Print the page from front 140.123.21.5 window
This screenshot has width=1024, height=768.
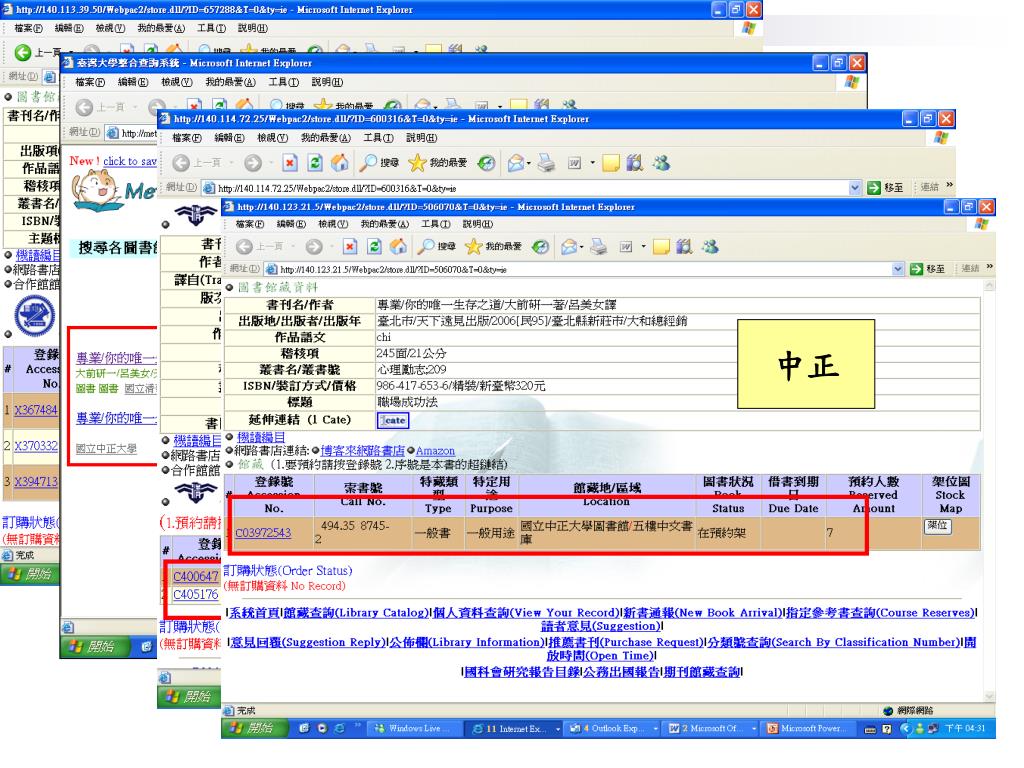point(598,247)
